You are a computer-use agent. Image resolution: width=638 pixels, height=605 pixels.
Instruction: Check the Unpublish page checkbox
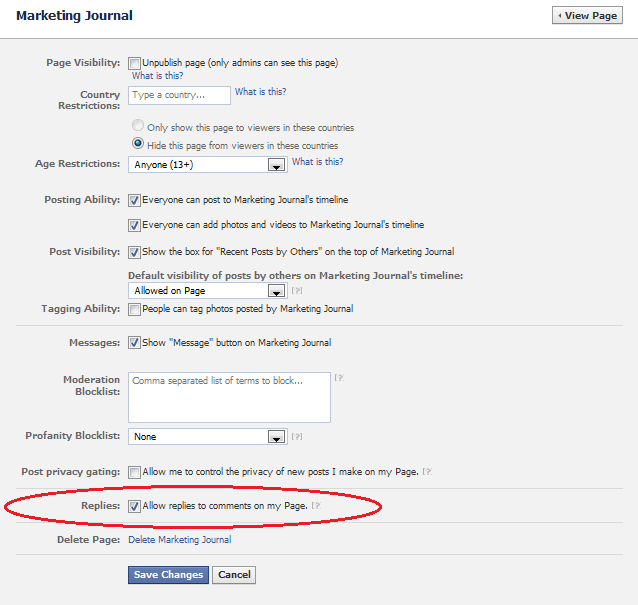pyautogui.click(x=134, y=63)
